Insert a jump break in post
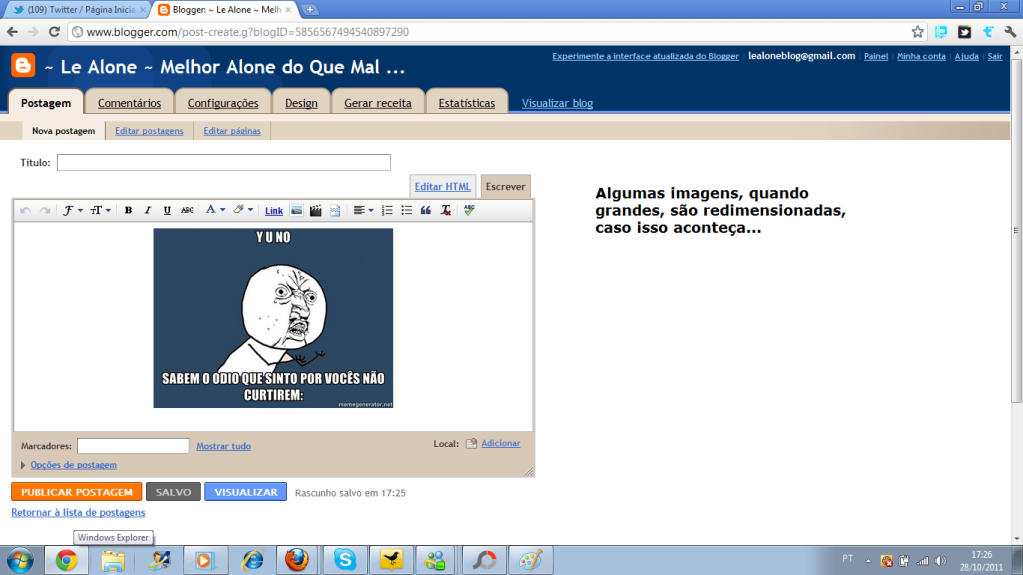This screenshot has height=575, width=1023. click(x=335, y=210)
